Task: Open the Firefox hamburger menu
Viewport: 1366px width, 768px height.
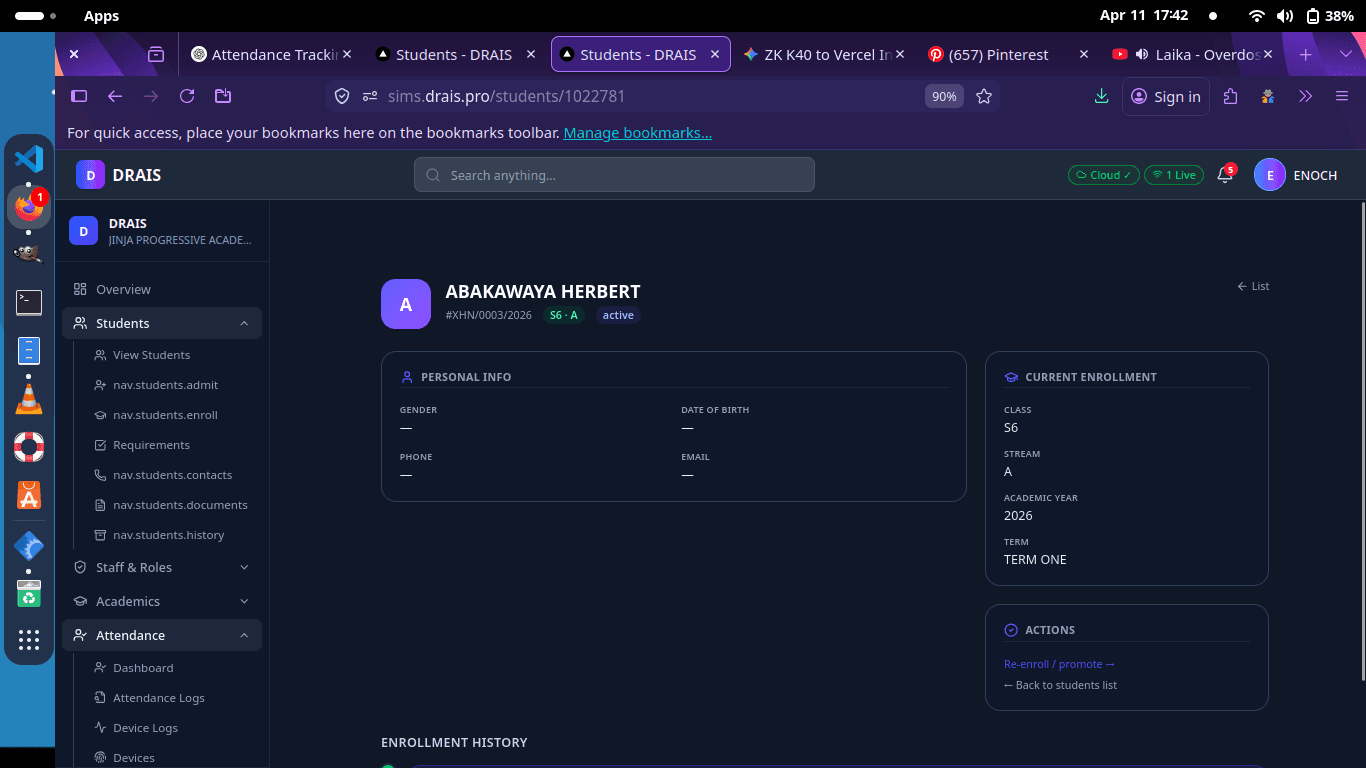Action: [x=1341, y=96]
